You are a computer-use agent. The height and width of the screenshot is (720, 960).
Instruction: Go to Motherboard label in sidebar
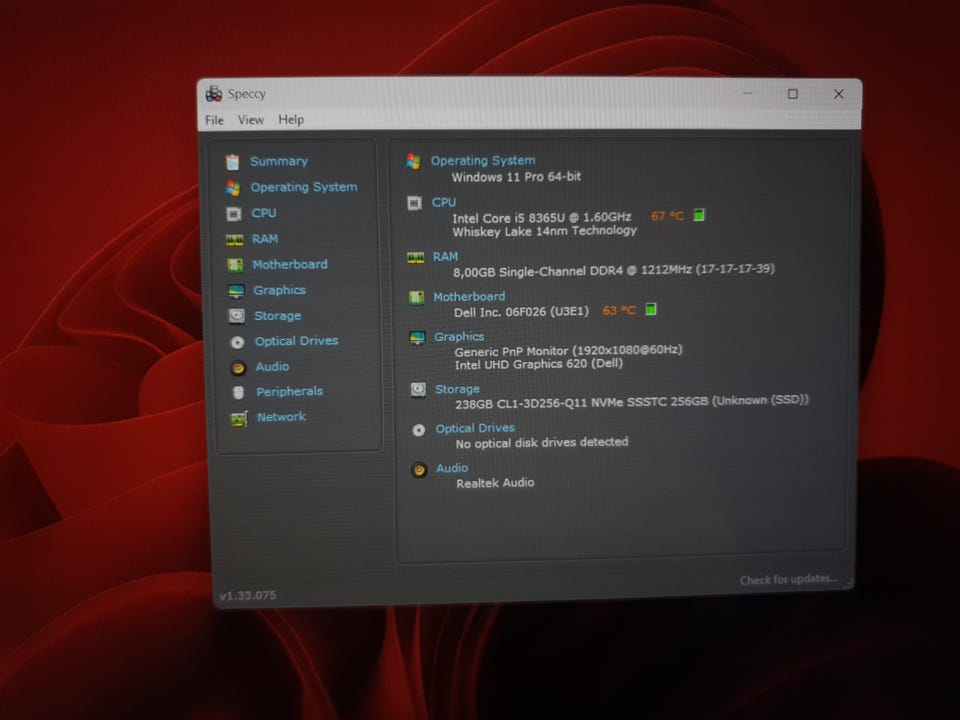(x=290, y=264)
